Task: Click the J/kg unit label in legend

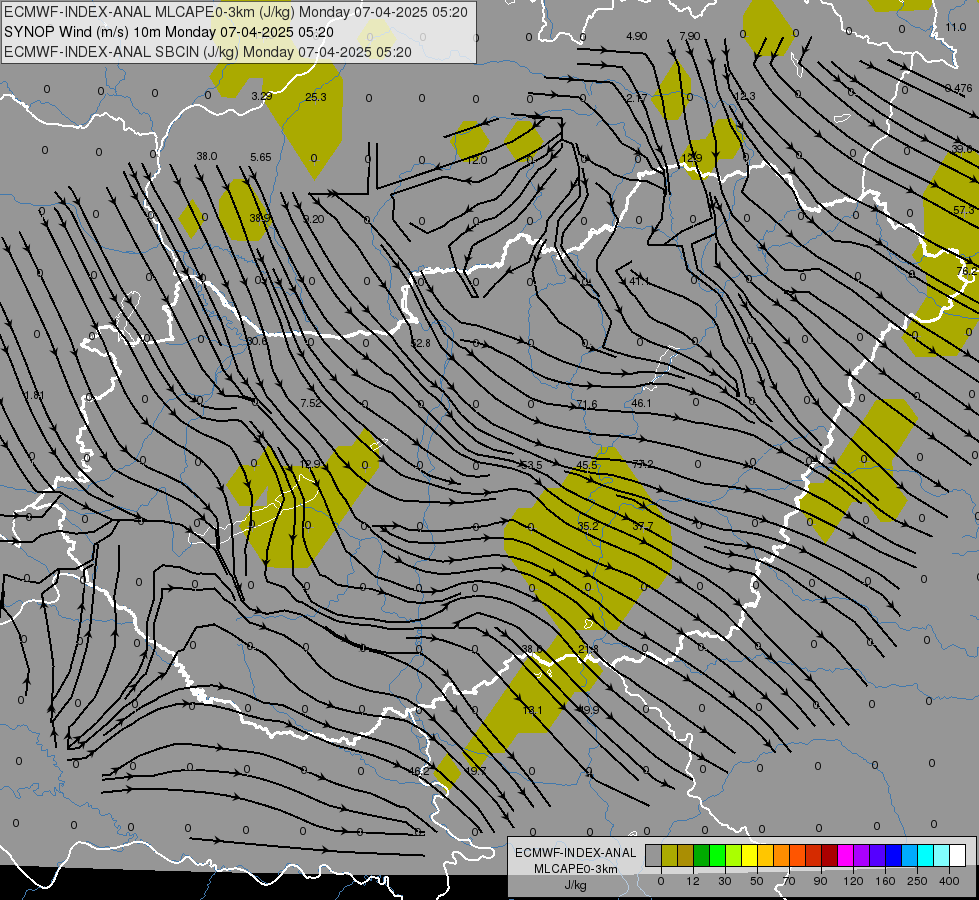Action: [576, 885]
